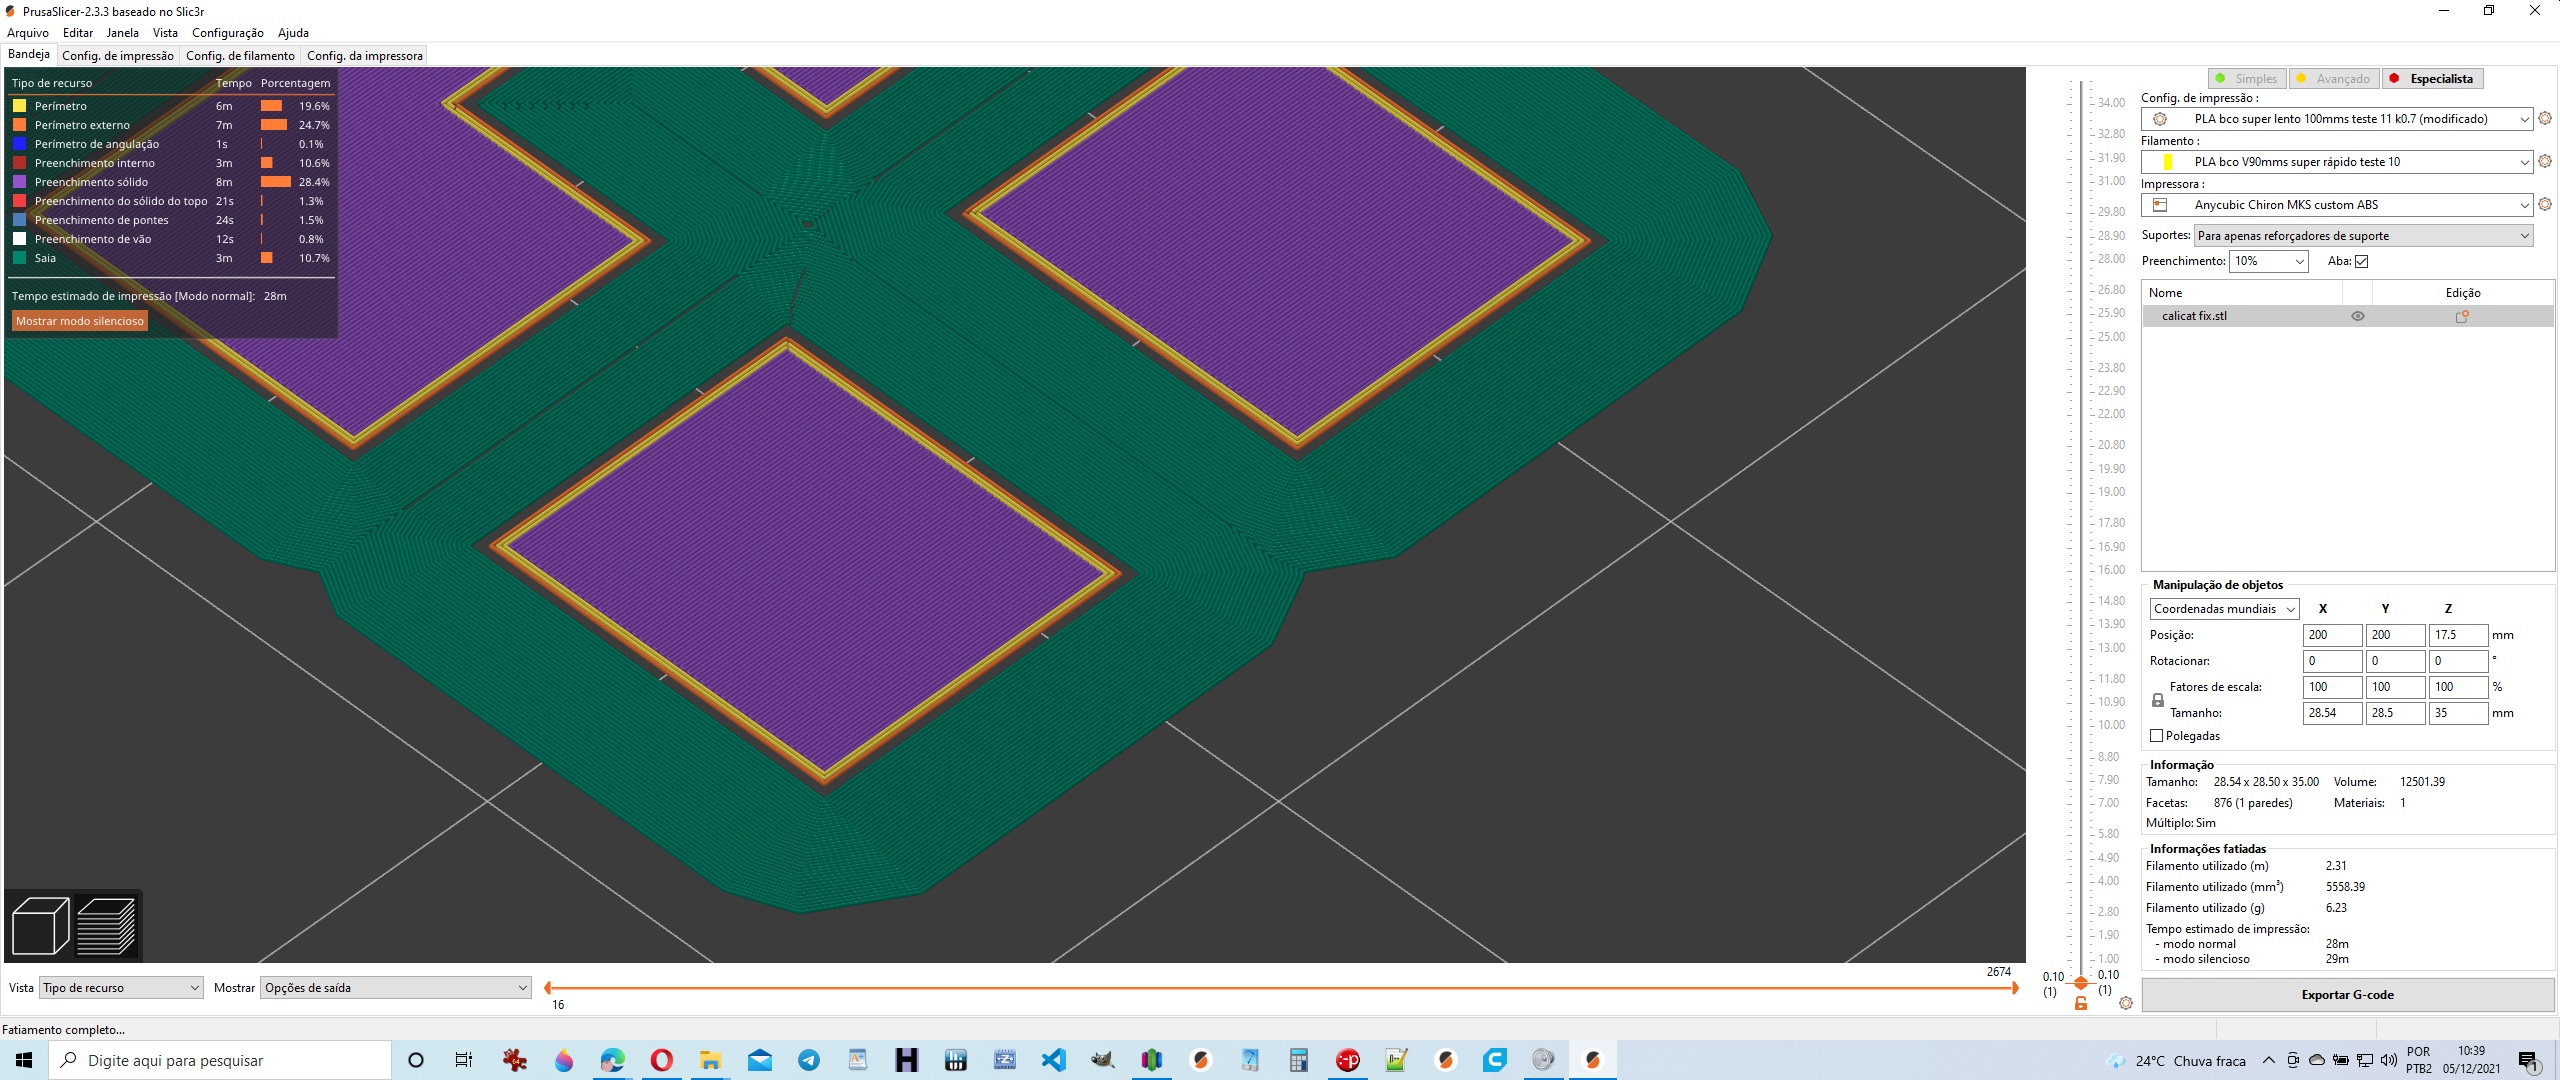Open Microsoft Edge from the taskbar
This screenshot has height=1080, width=2560.
[613, 1060]
